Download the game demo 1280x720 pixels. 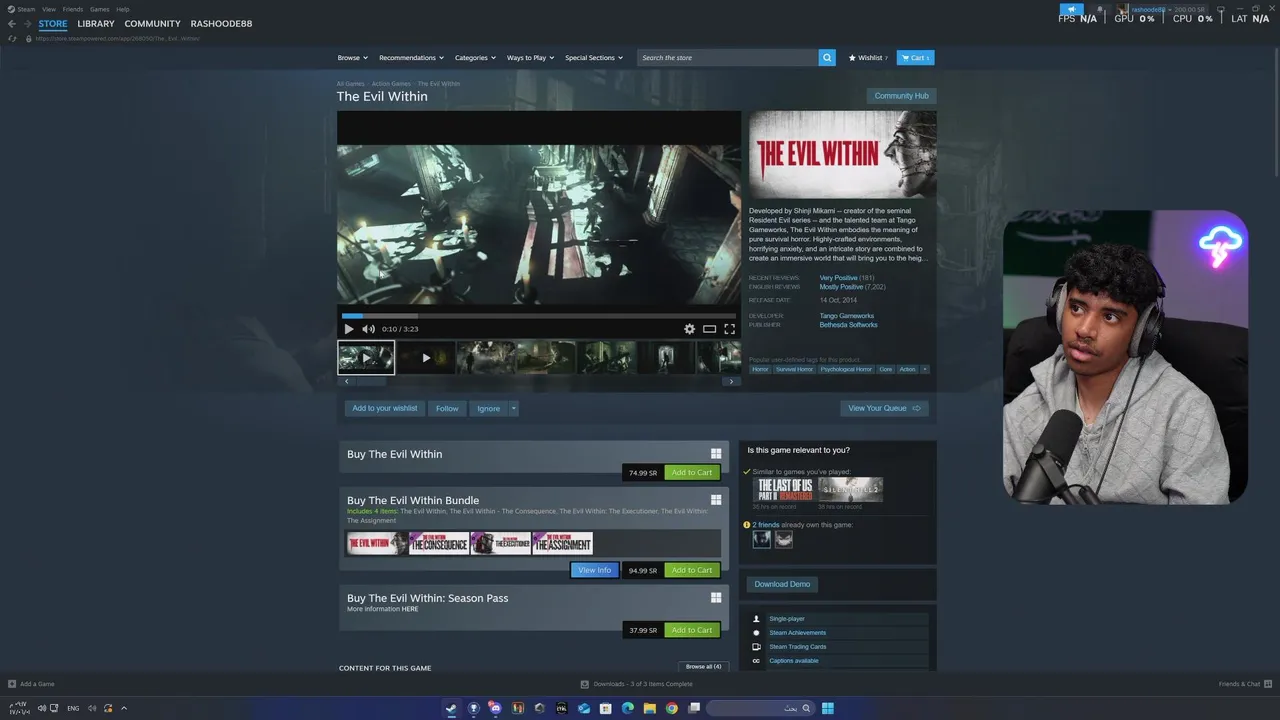pyautogui.click(x=782, y=584)
